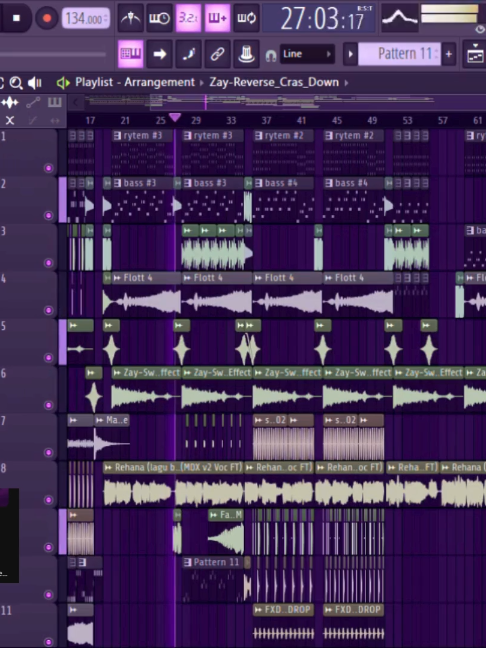The width and height of the screenshot is (486, 648).
Task: Select the stamp tool icon
Action: click(246, 54)
